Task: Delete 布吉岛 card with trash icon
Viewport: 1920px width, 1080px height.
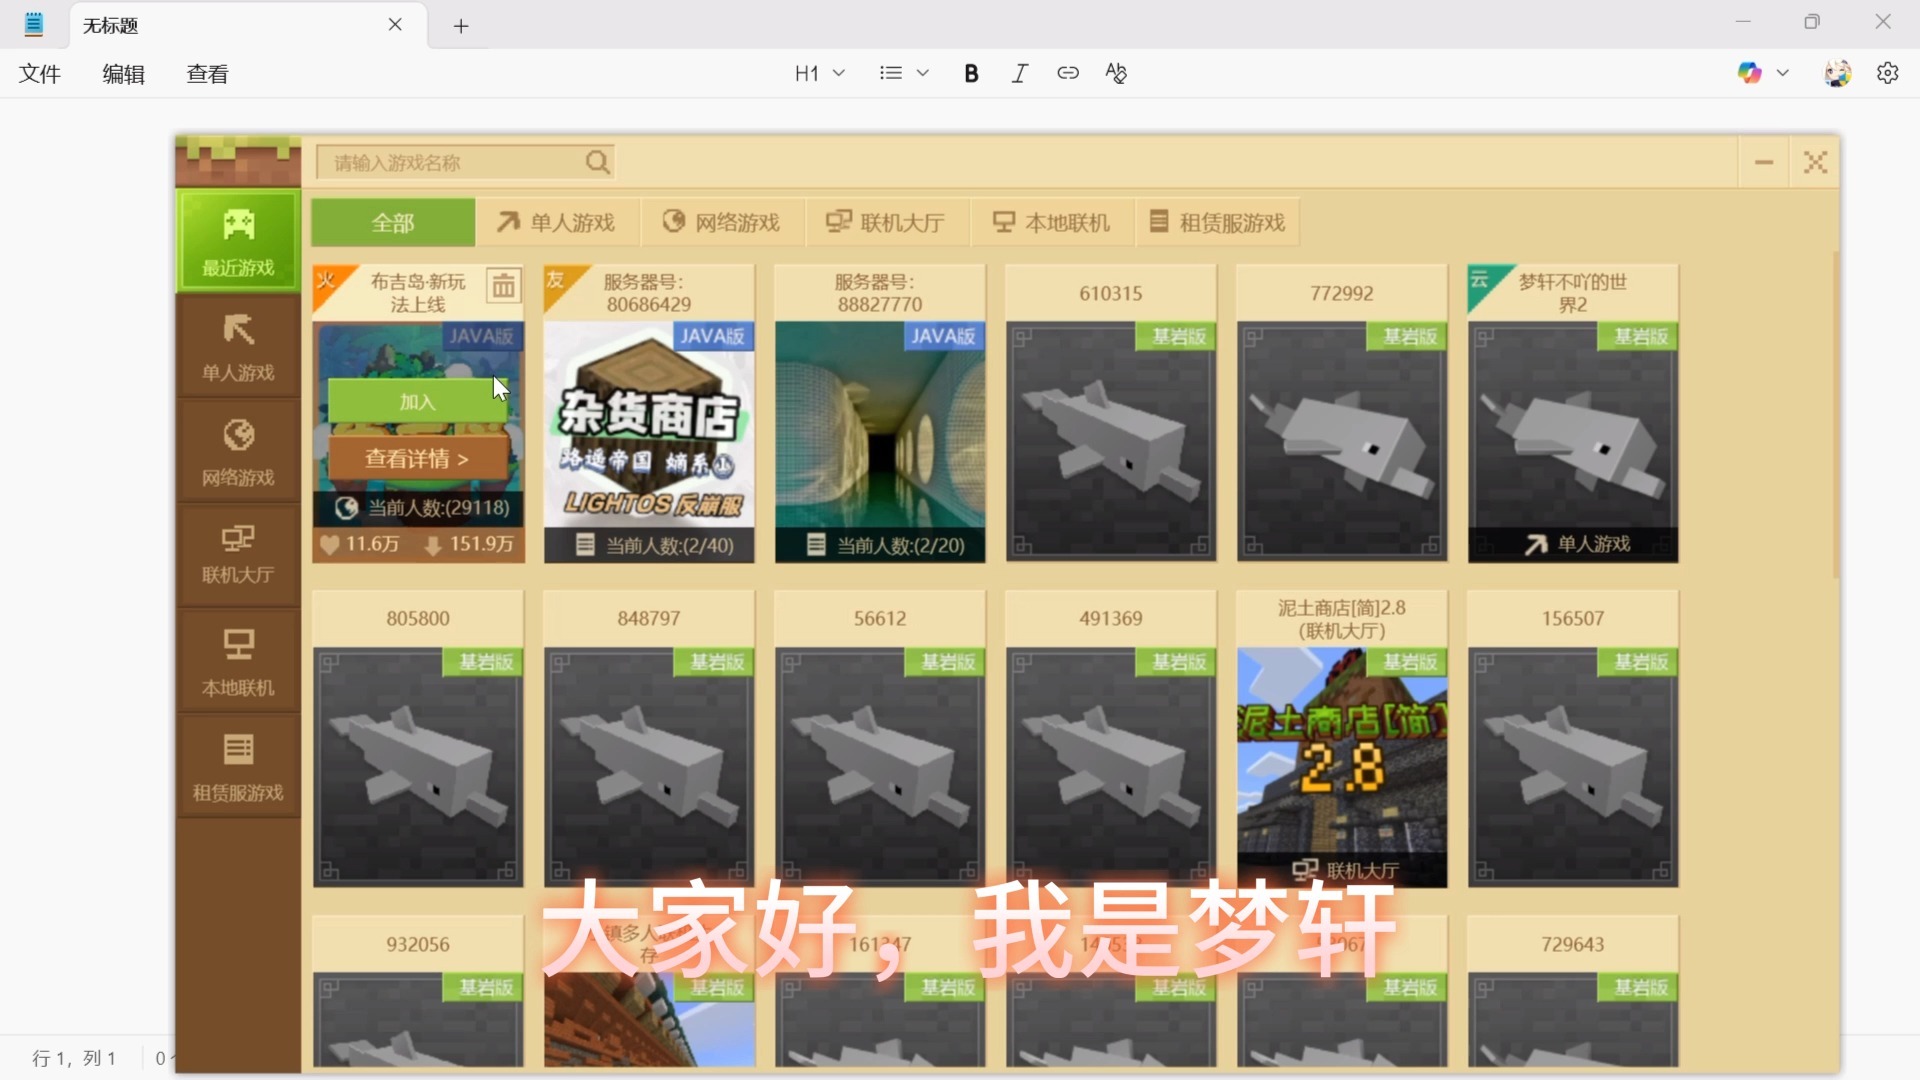Action: (503, 287)
